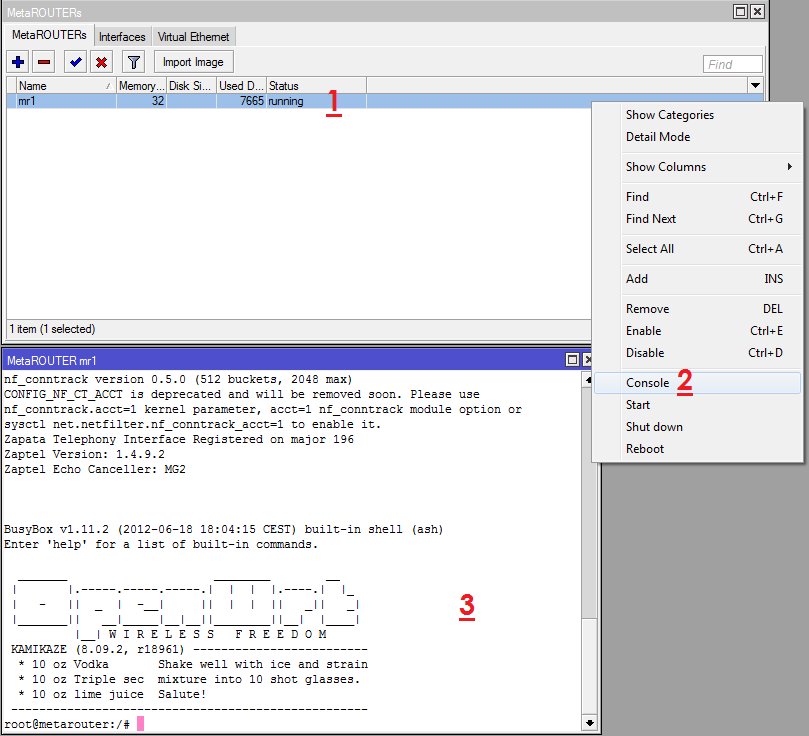
Task: Click the red cross Disable button
Action: [x=101, y=62]
